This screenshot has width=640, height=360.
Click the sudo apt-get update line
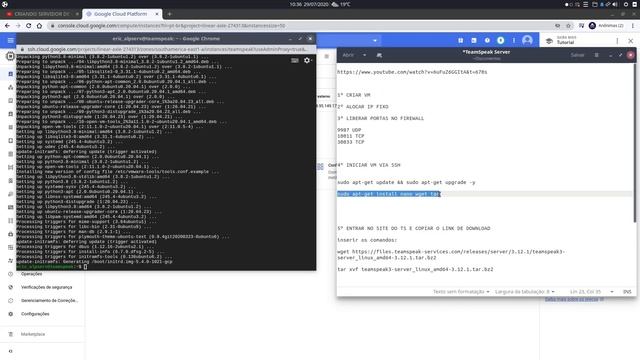406,182
